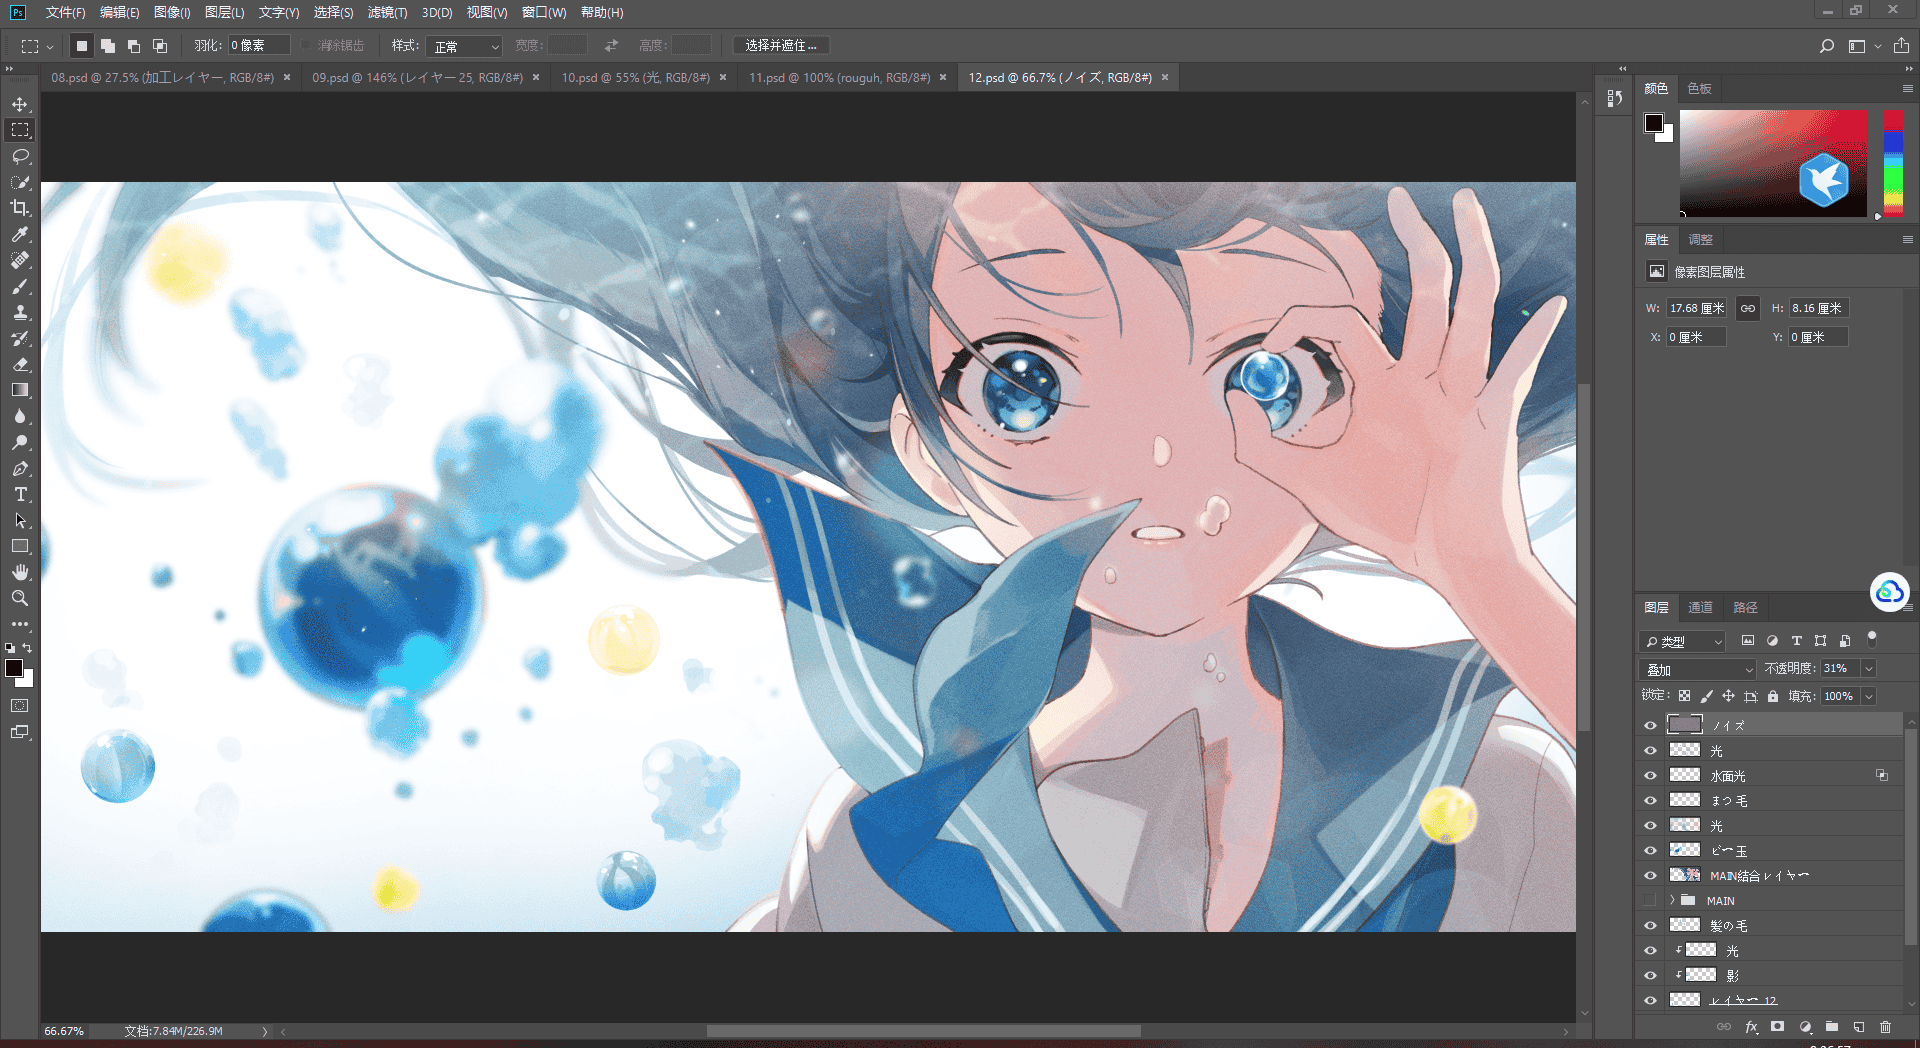Viewport: 1920px width, 1048px height.
Task: Select the Move tool
Action: click(20, 104)
